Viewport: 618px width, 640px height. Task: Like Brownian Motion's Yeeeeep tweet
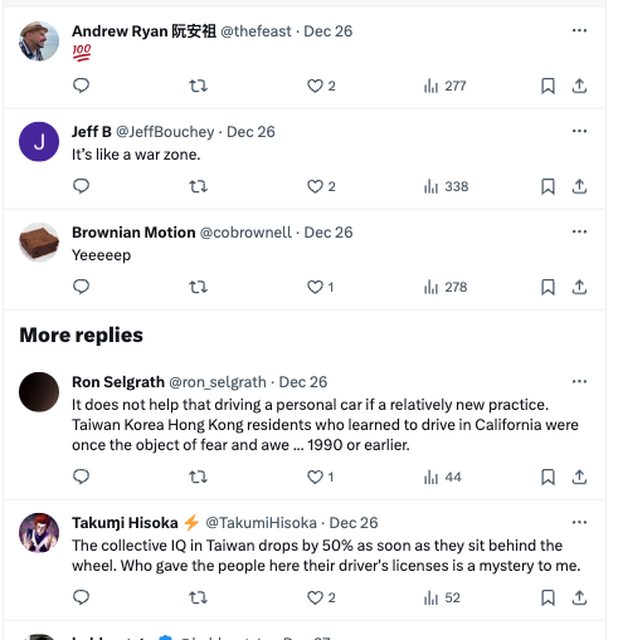click(316, 287)
